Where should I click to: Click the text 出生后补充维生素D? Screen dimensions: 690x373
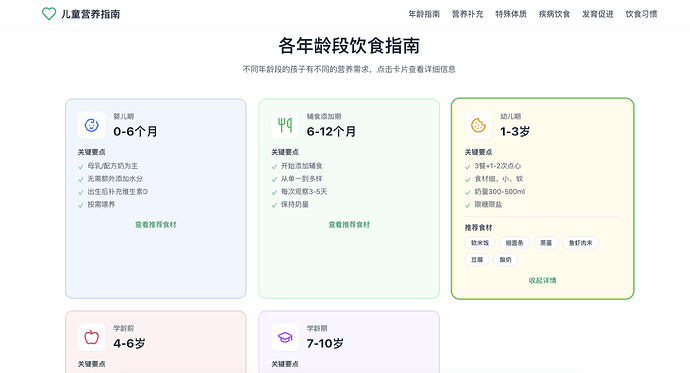click(x=117, y=192)
